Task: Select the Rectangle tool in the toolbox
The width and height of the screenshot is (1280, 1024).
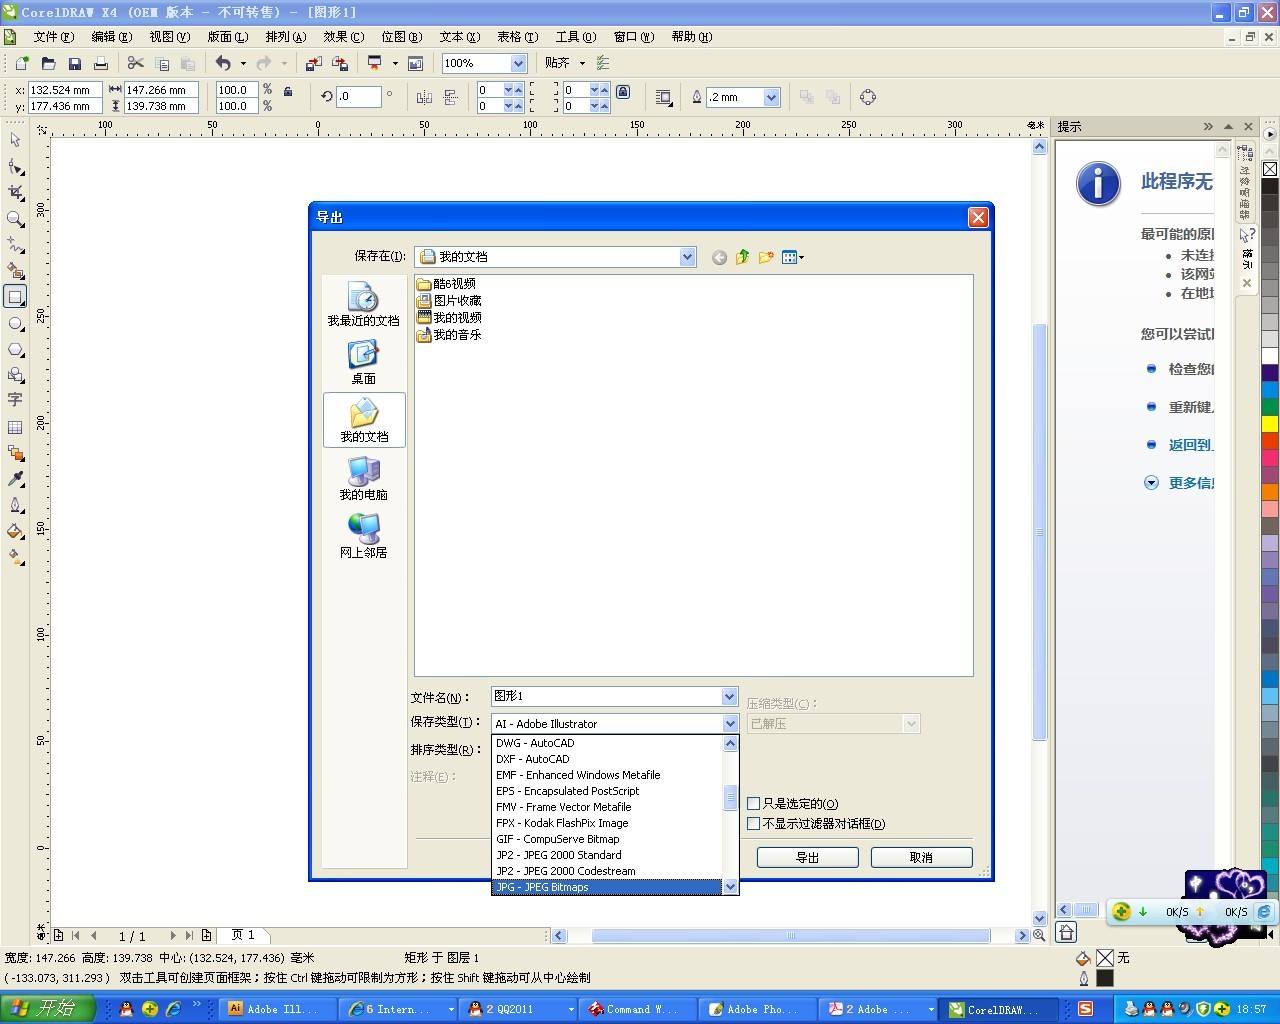Action: (15, 297)
